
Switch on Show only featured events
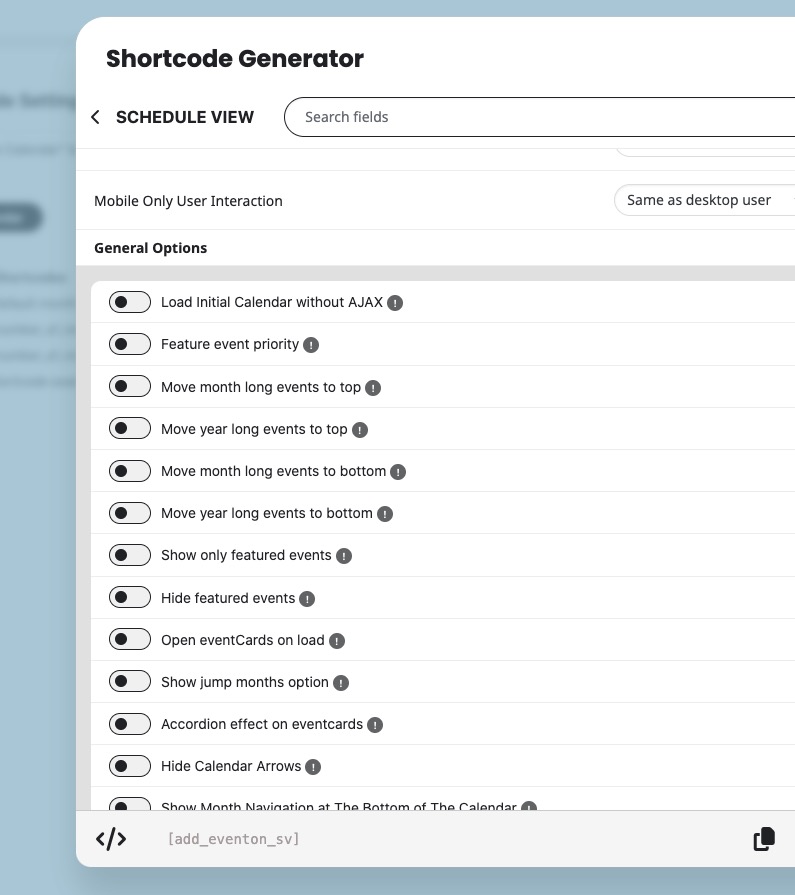pyautogui.click(x=130, y=555)
